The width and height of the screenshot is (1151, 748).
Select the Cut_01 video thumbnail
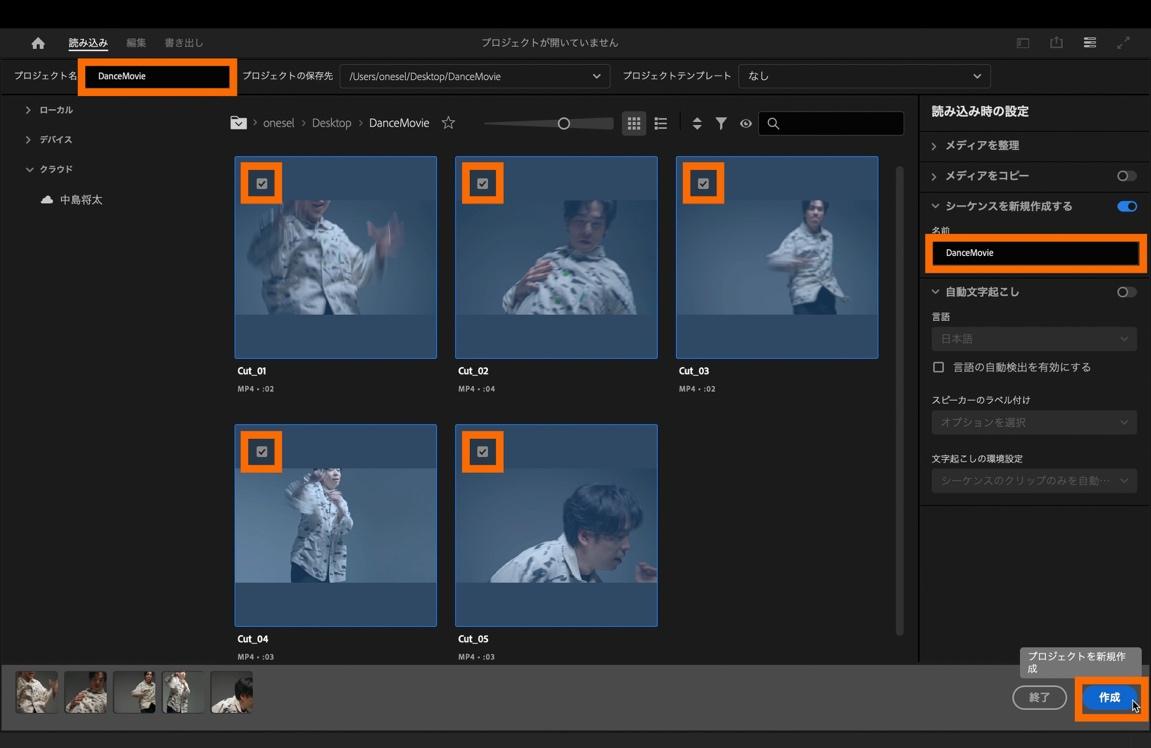[x=335, y=257]
